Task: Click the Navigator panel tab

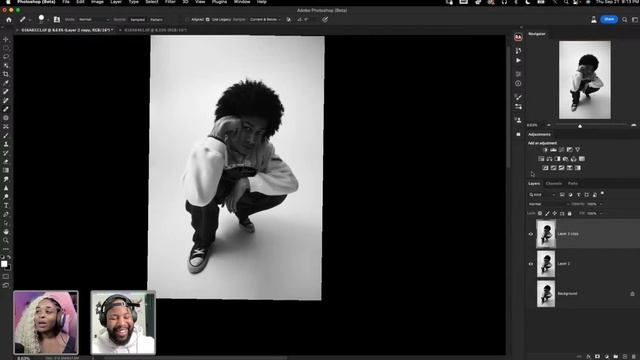Action: (537, 34)
